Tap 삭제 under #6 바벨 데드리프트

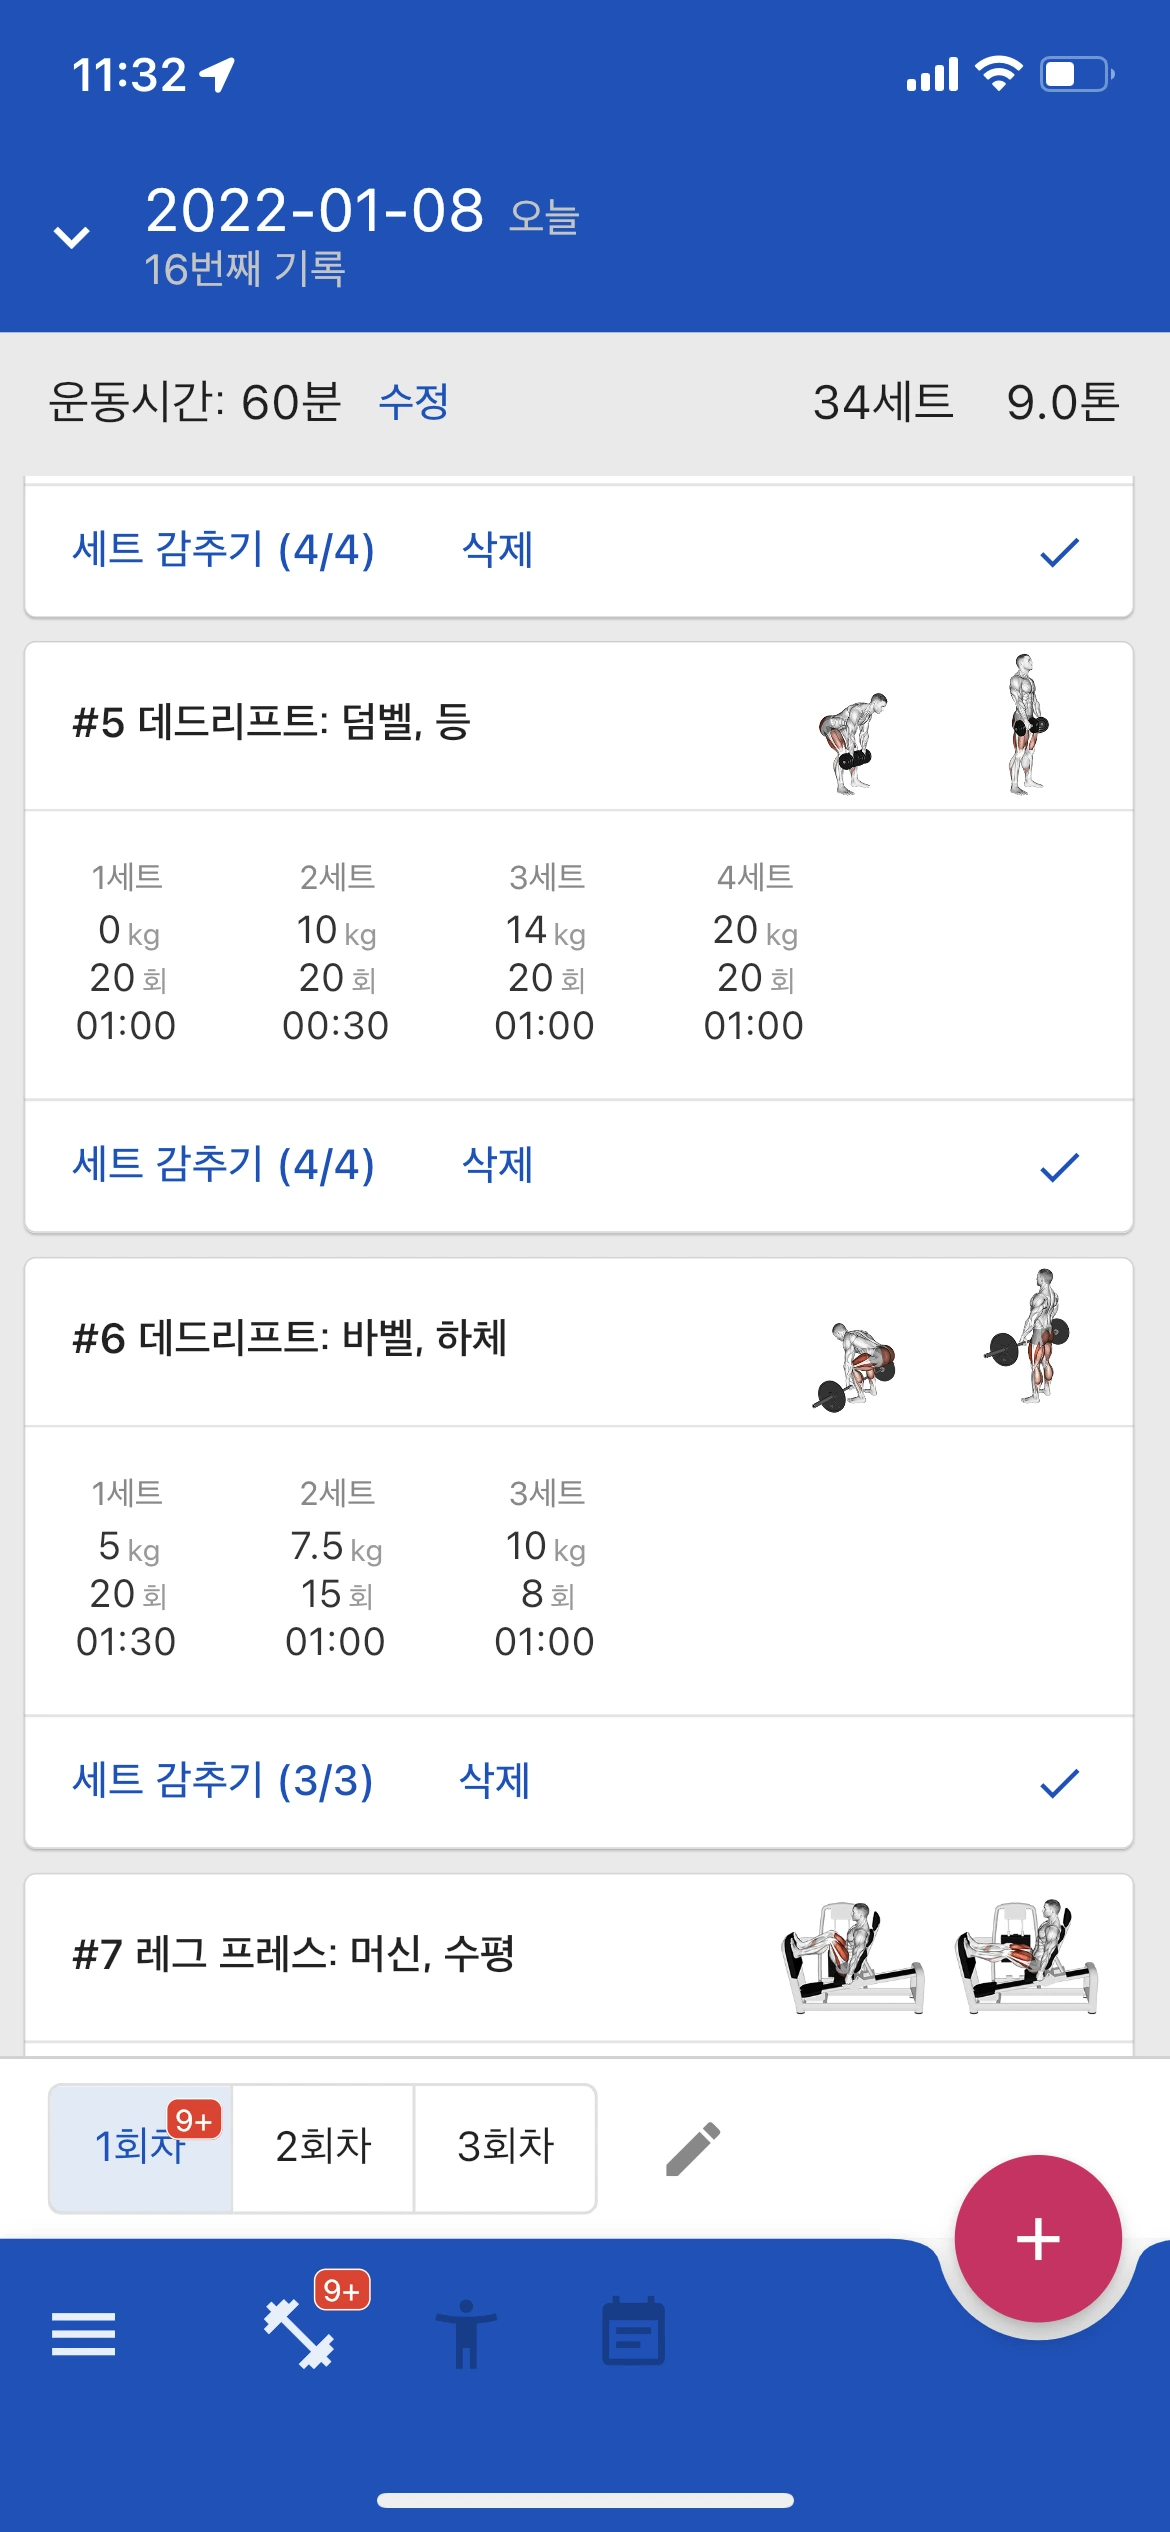click(x=494, y=1780)
